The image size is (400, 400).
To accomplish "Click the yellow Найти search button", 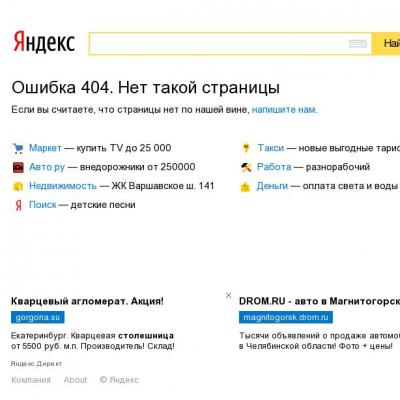I will pyautogui.click(x=386, y=43).
